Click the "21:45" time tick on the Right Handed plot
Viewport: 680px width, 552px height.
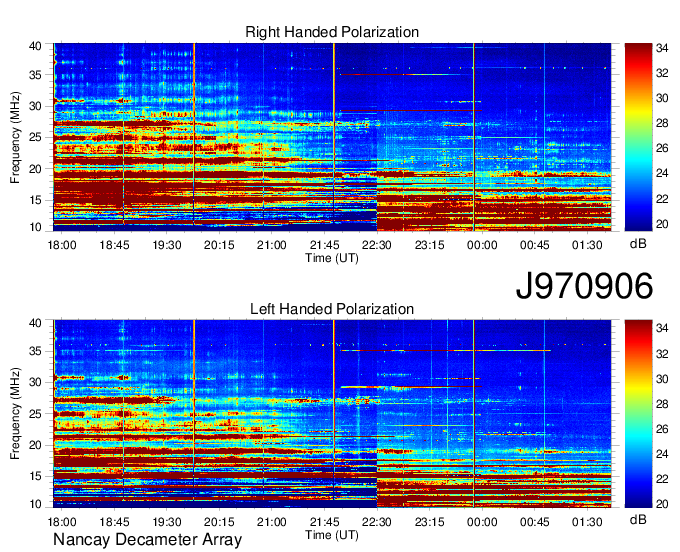(324, 245)
